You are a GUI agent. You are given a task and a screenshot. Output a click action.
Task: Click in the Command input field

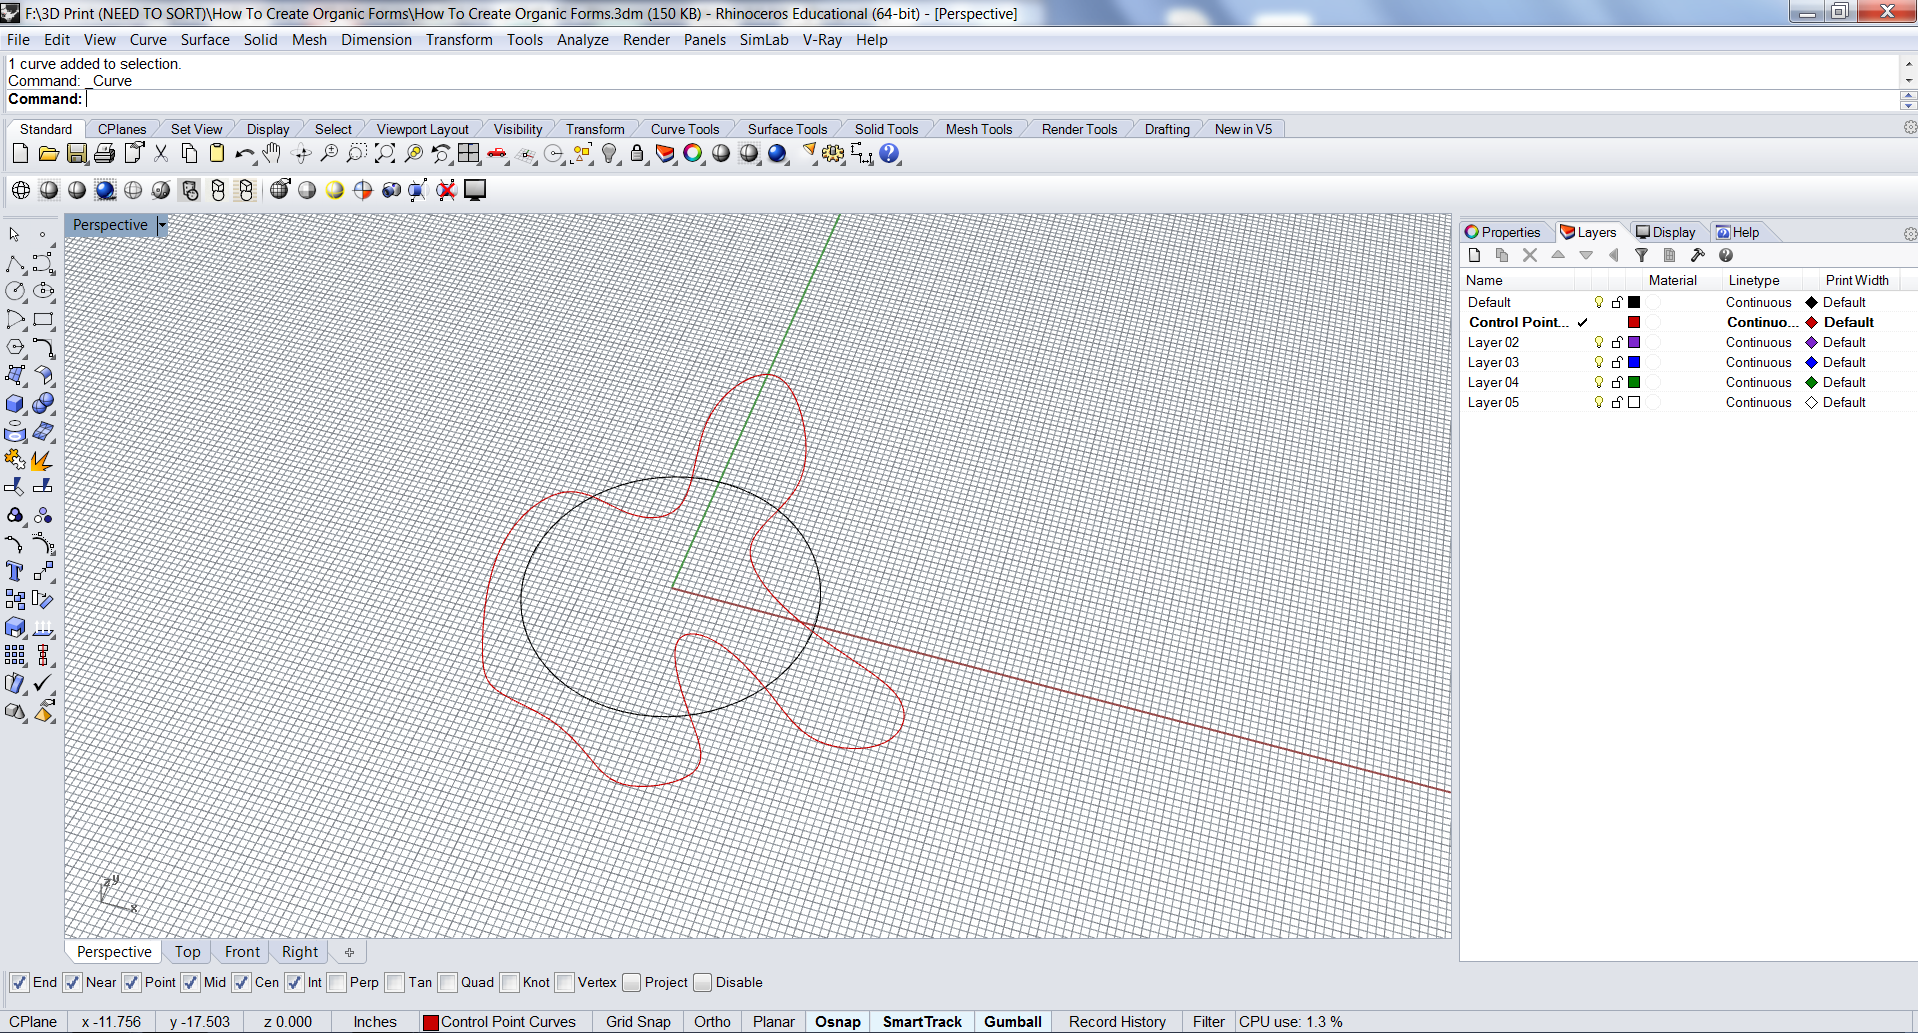coord(990,99)
